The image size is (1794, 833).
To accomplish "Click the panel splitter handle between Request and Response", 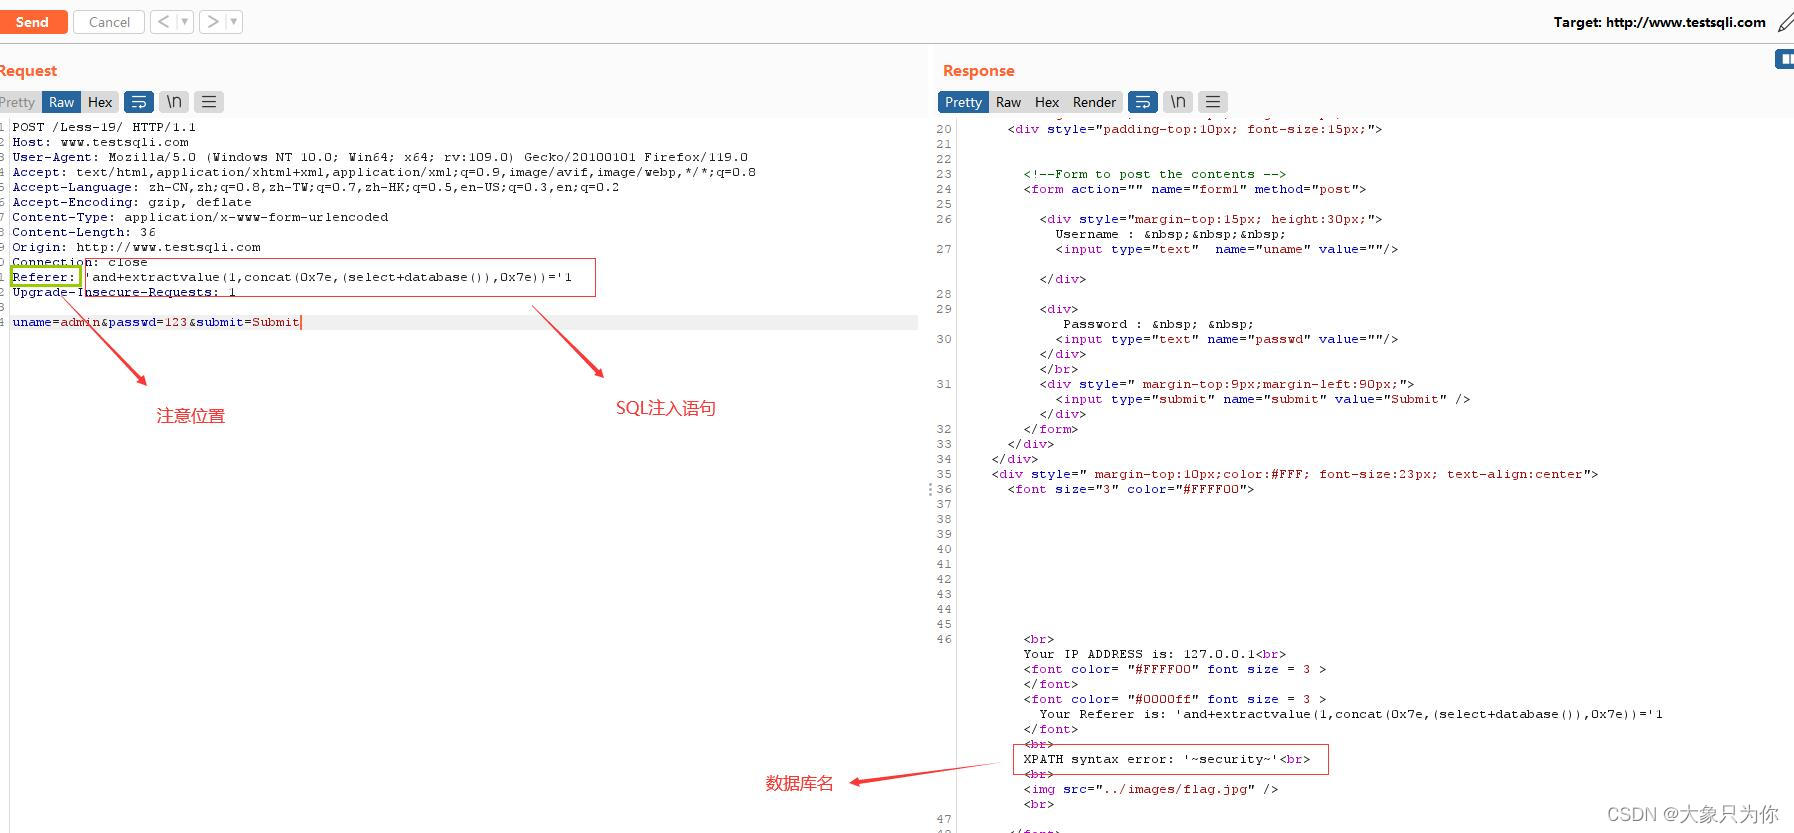I will (929, 489).
